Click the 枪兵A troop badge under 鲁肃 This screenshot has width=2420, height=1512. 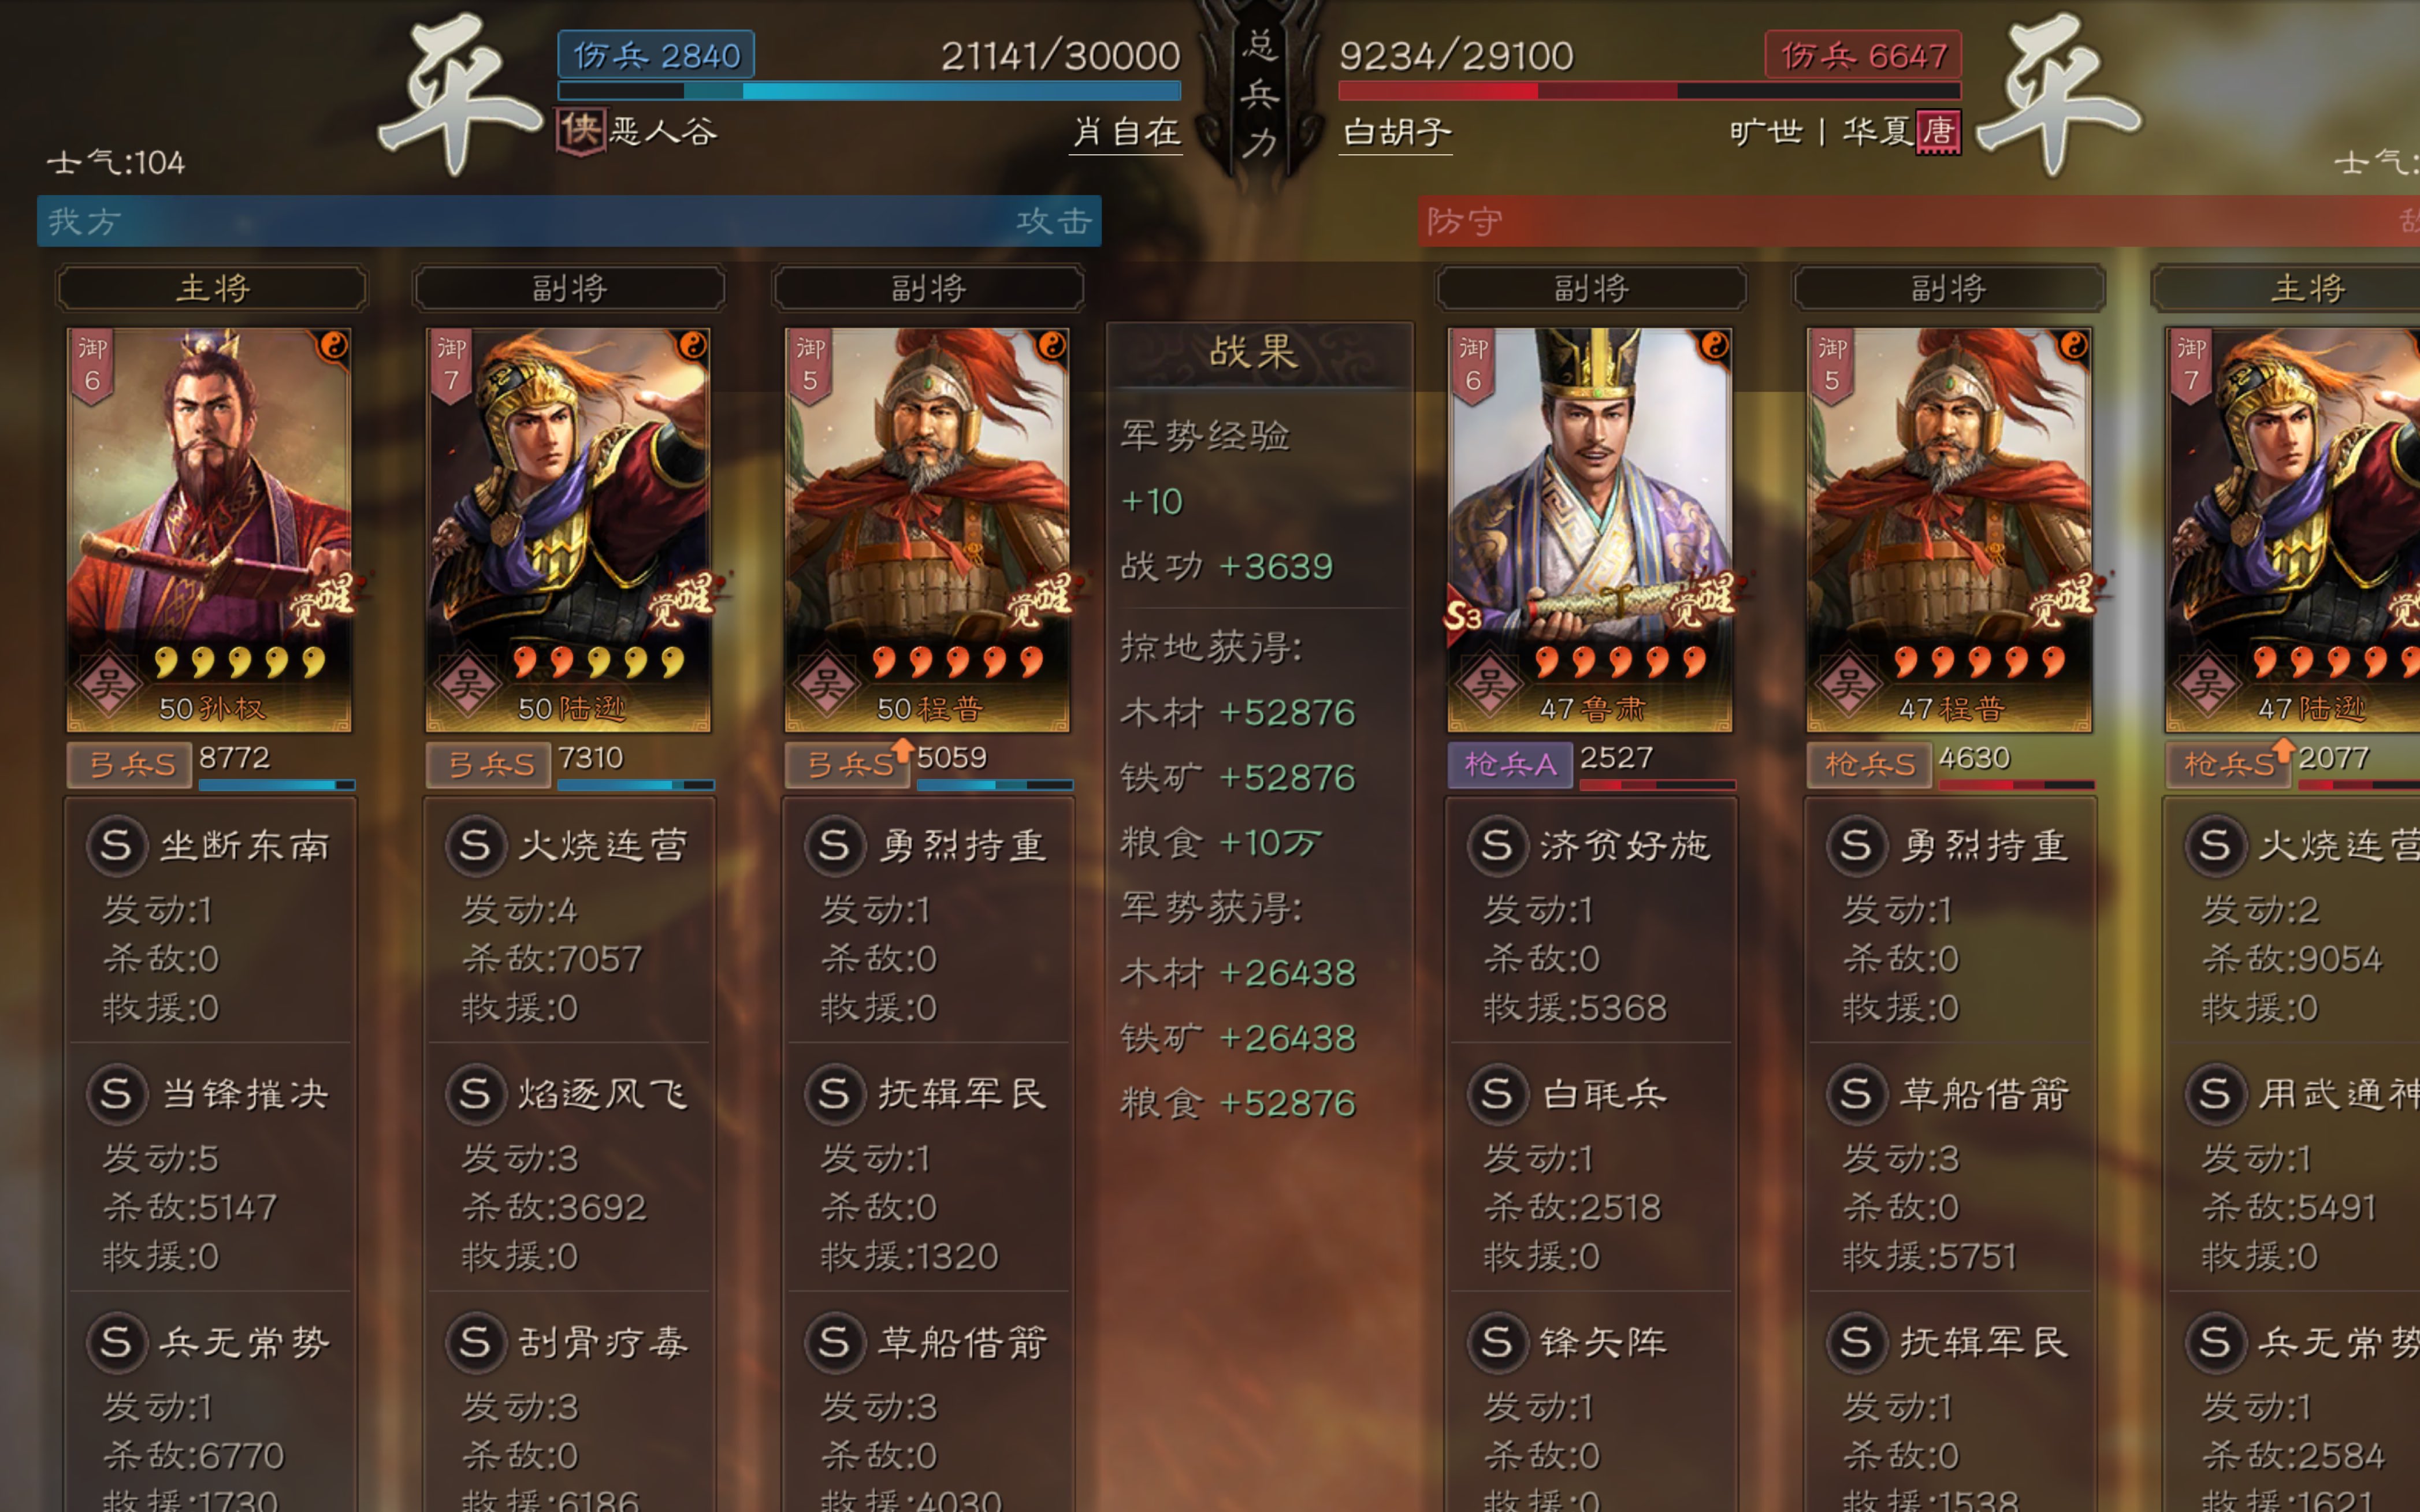click(1510, 765)
